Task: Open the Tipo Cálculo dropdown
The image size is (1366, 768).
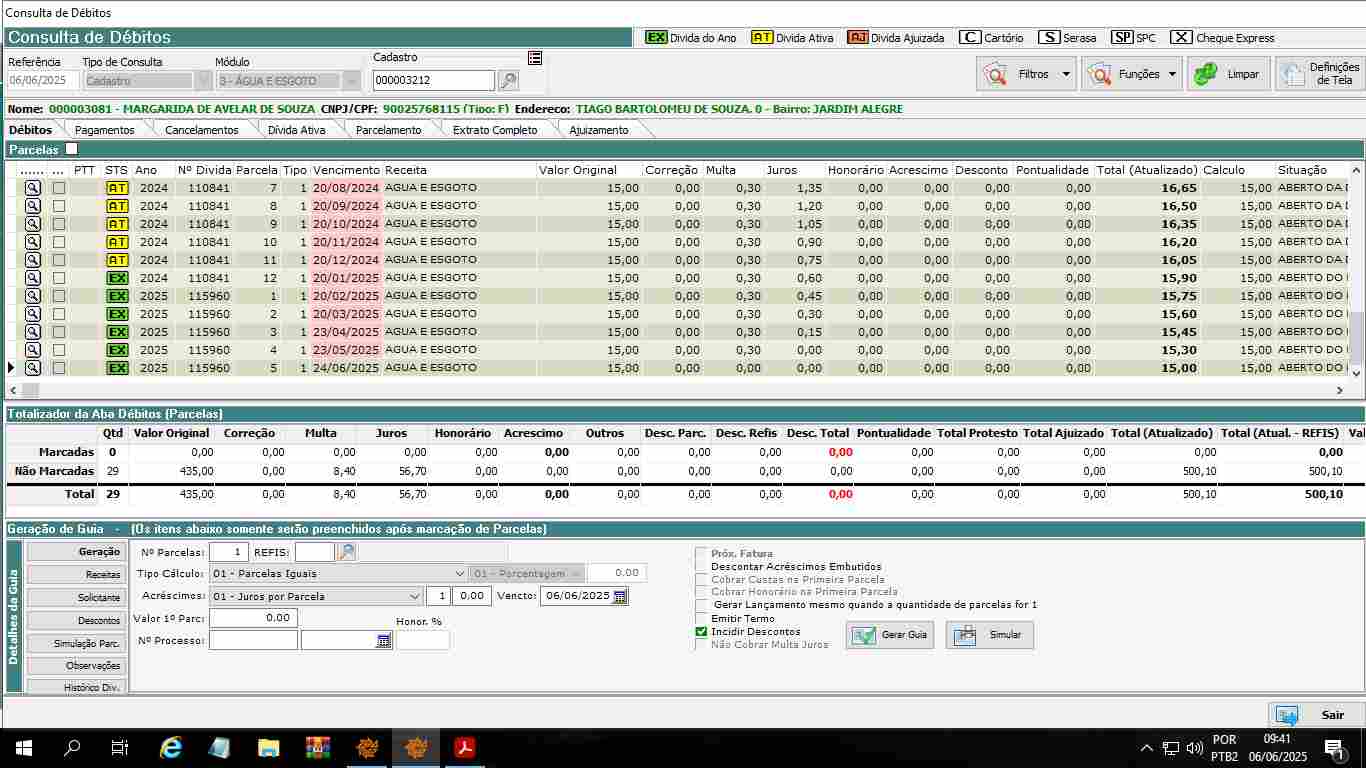Action: coord(459,574)
